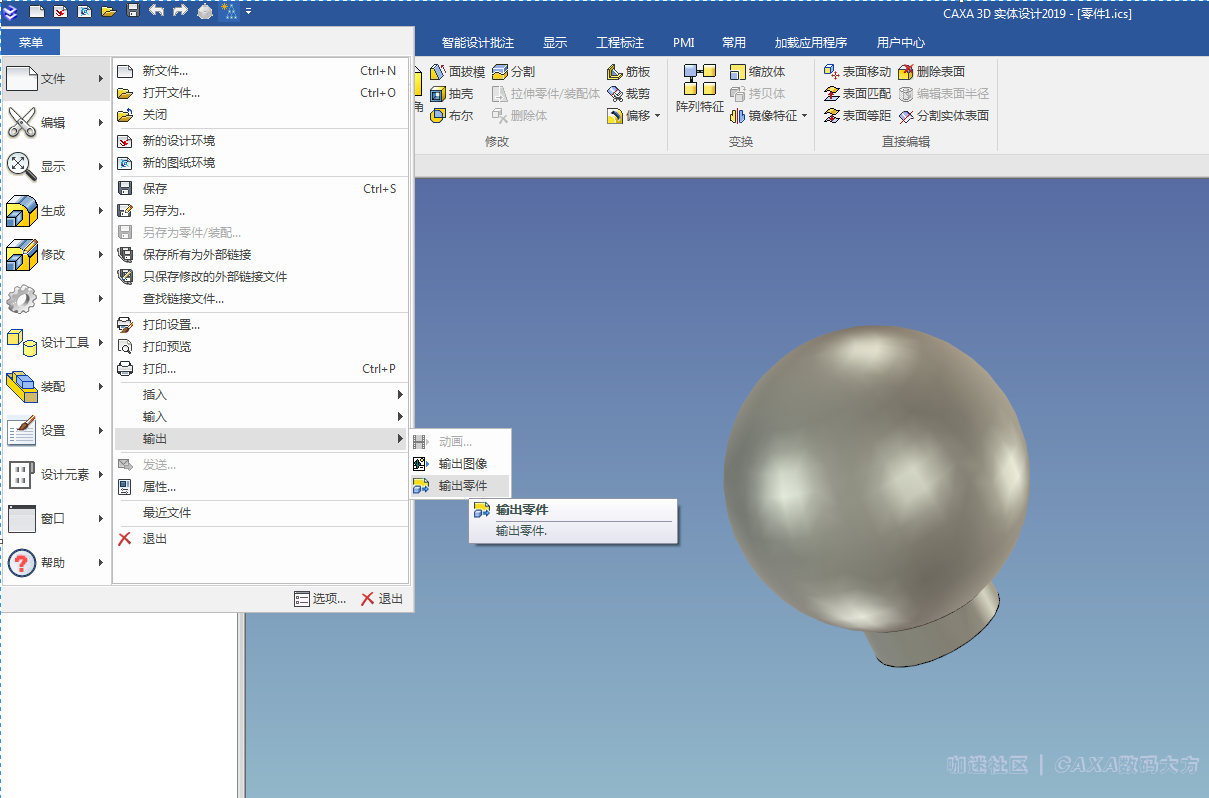
Task: Expand the 生成 menu category
Action: tap(57, 211)
